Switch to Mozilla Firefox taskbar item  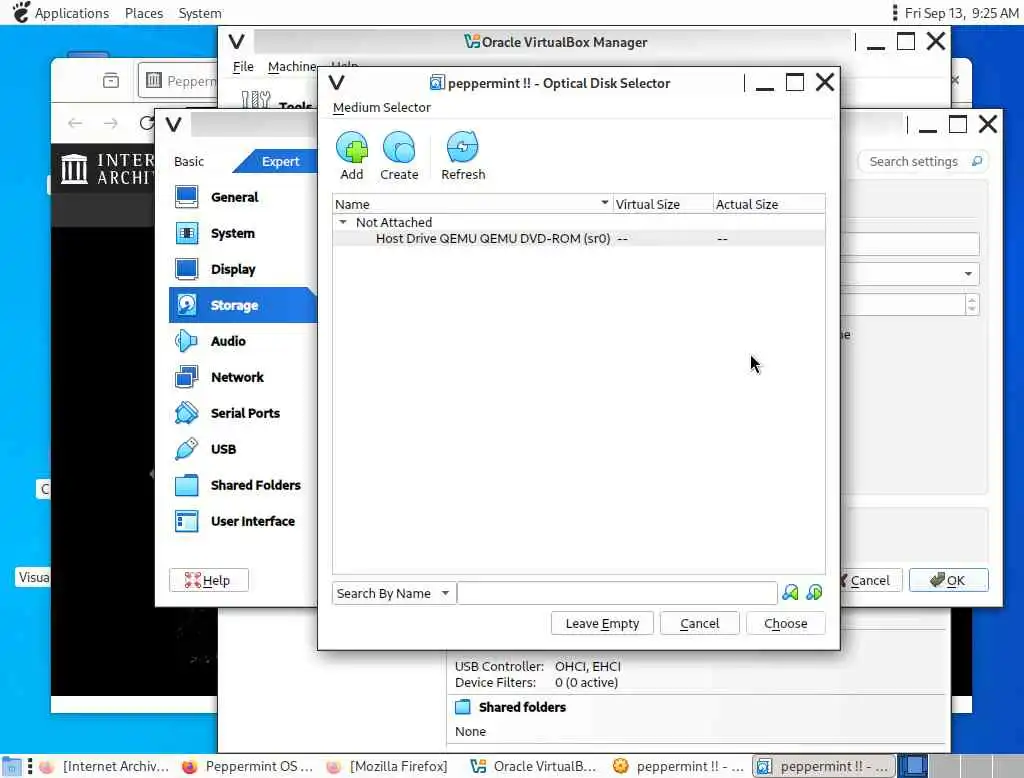pos(387,766)
